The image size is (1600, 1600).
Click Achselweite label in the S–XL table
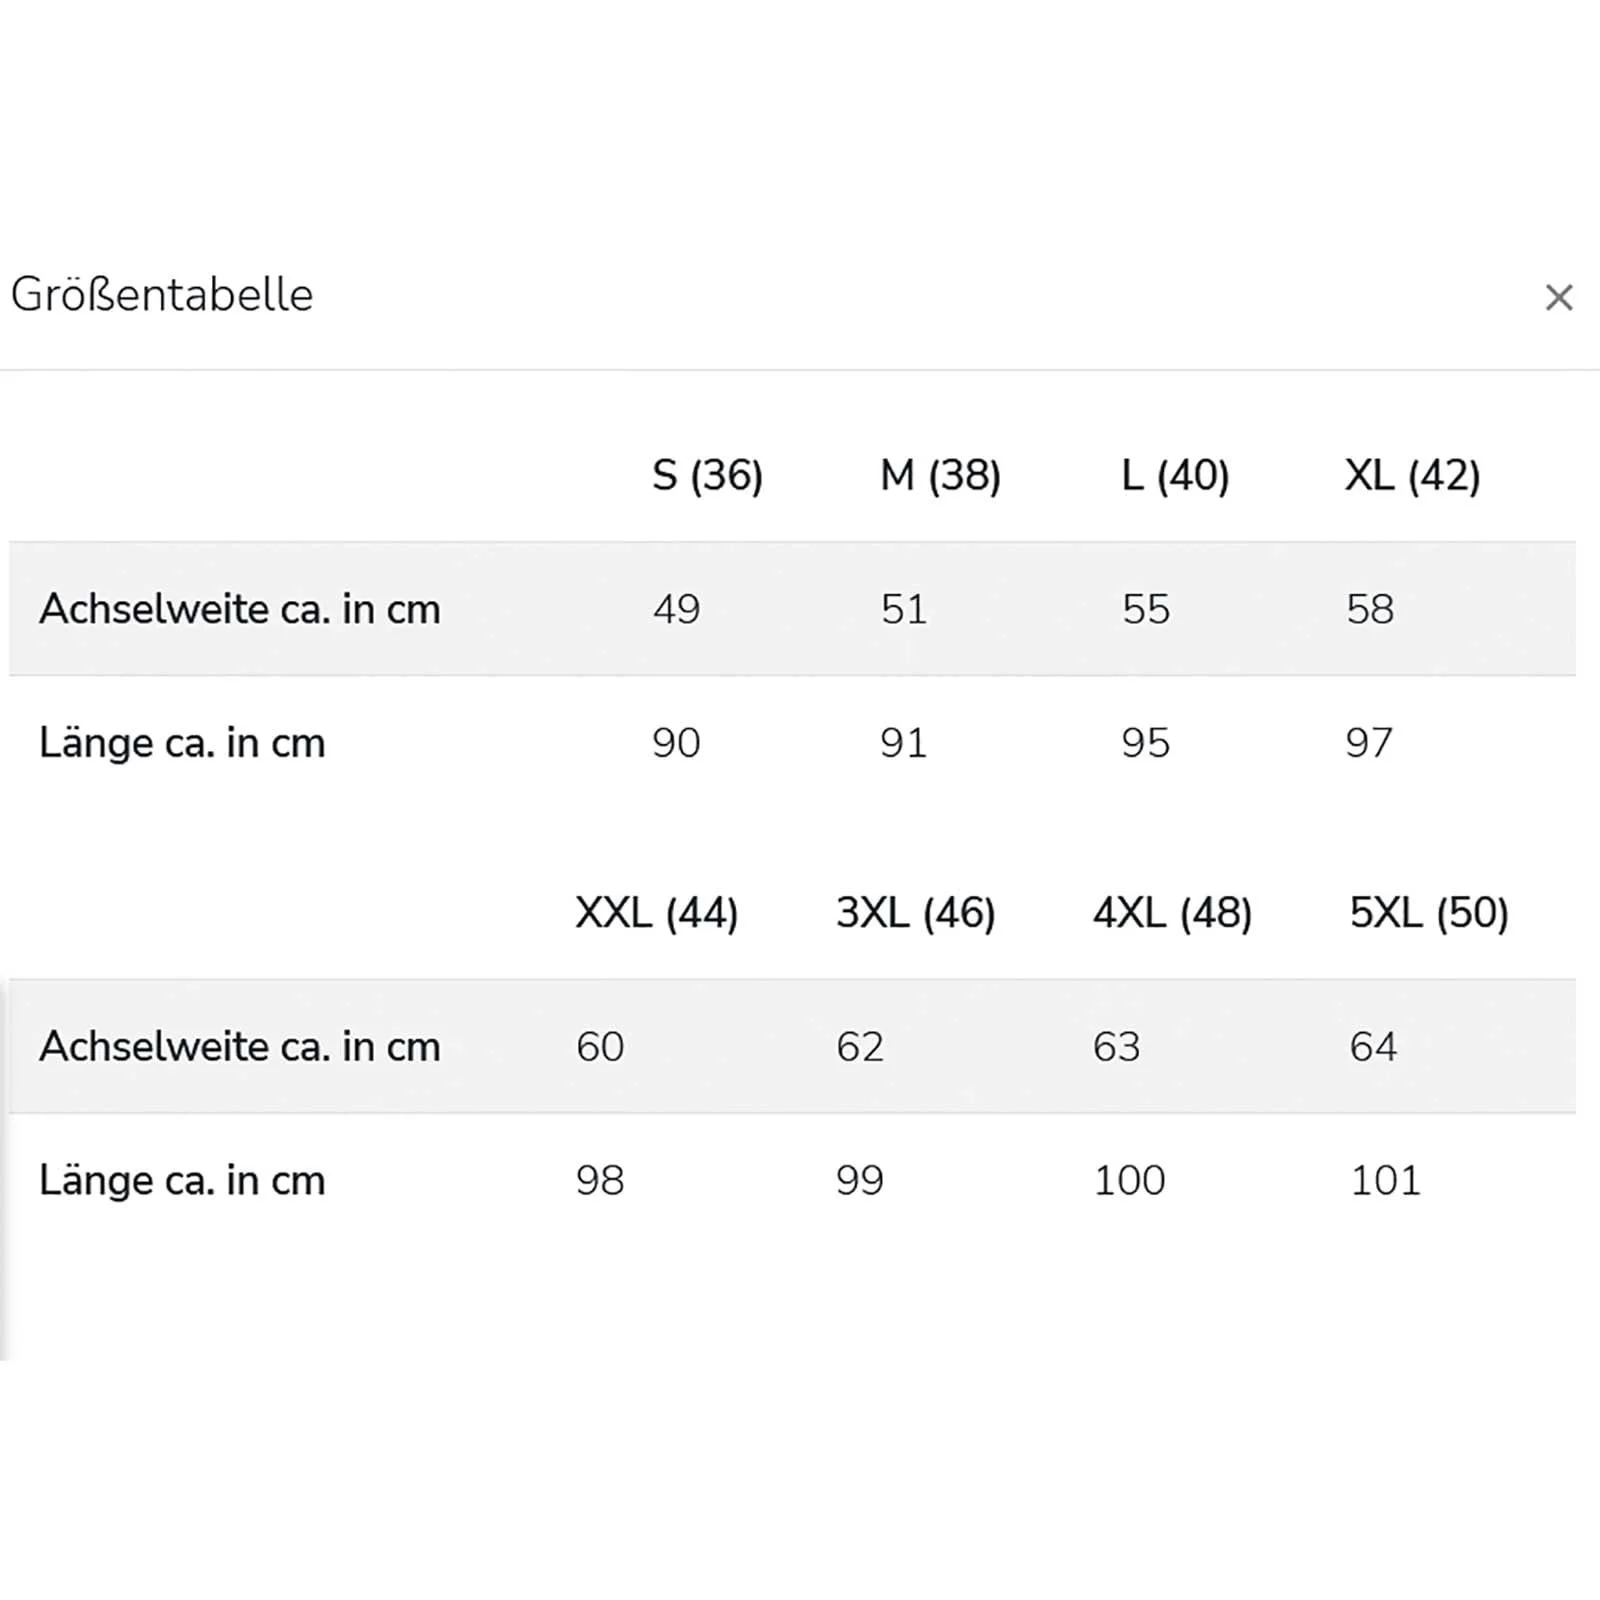pos(240,609)
